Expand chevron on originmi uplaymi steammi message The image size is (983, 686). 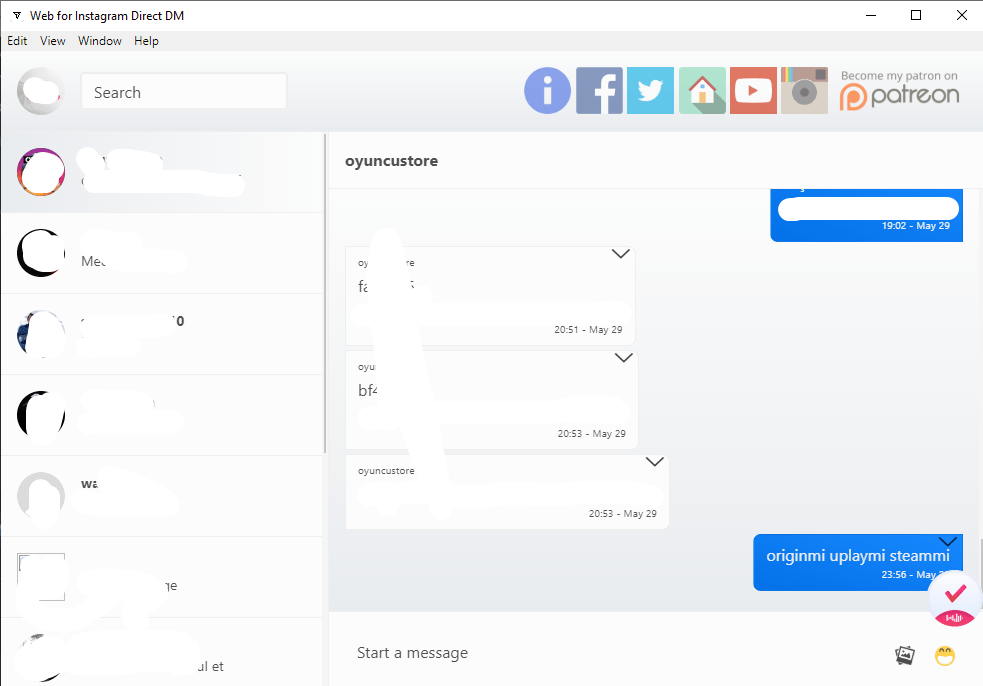(948, 542)
